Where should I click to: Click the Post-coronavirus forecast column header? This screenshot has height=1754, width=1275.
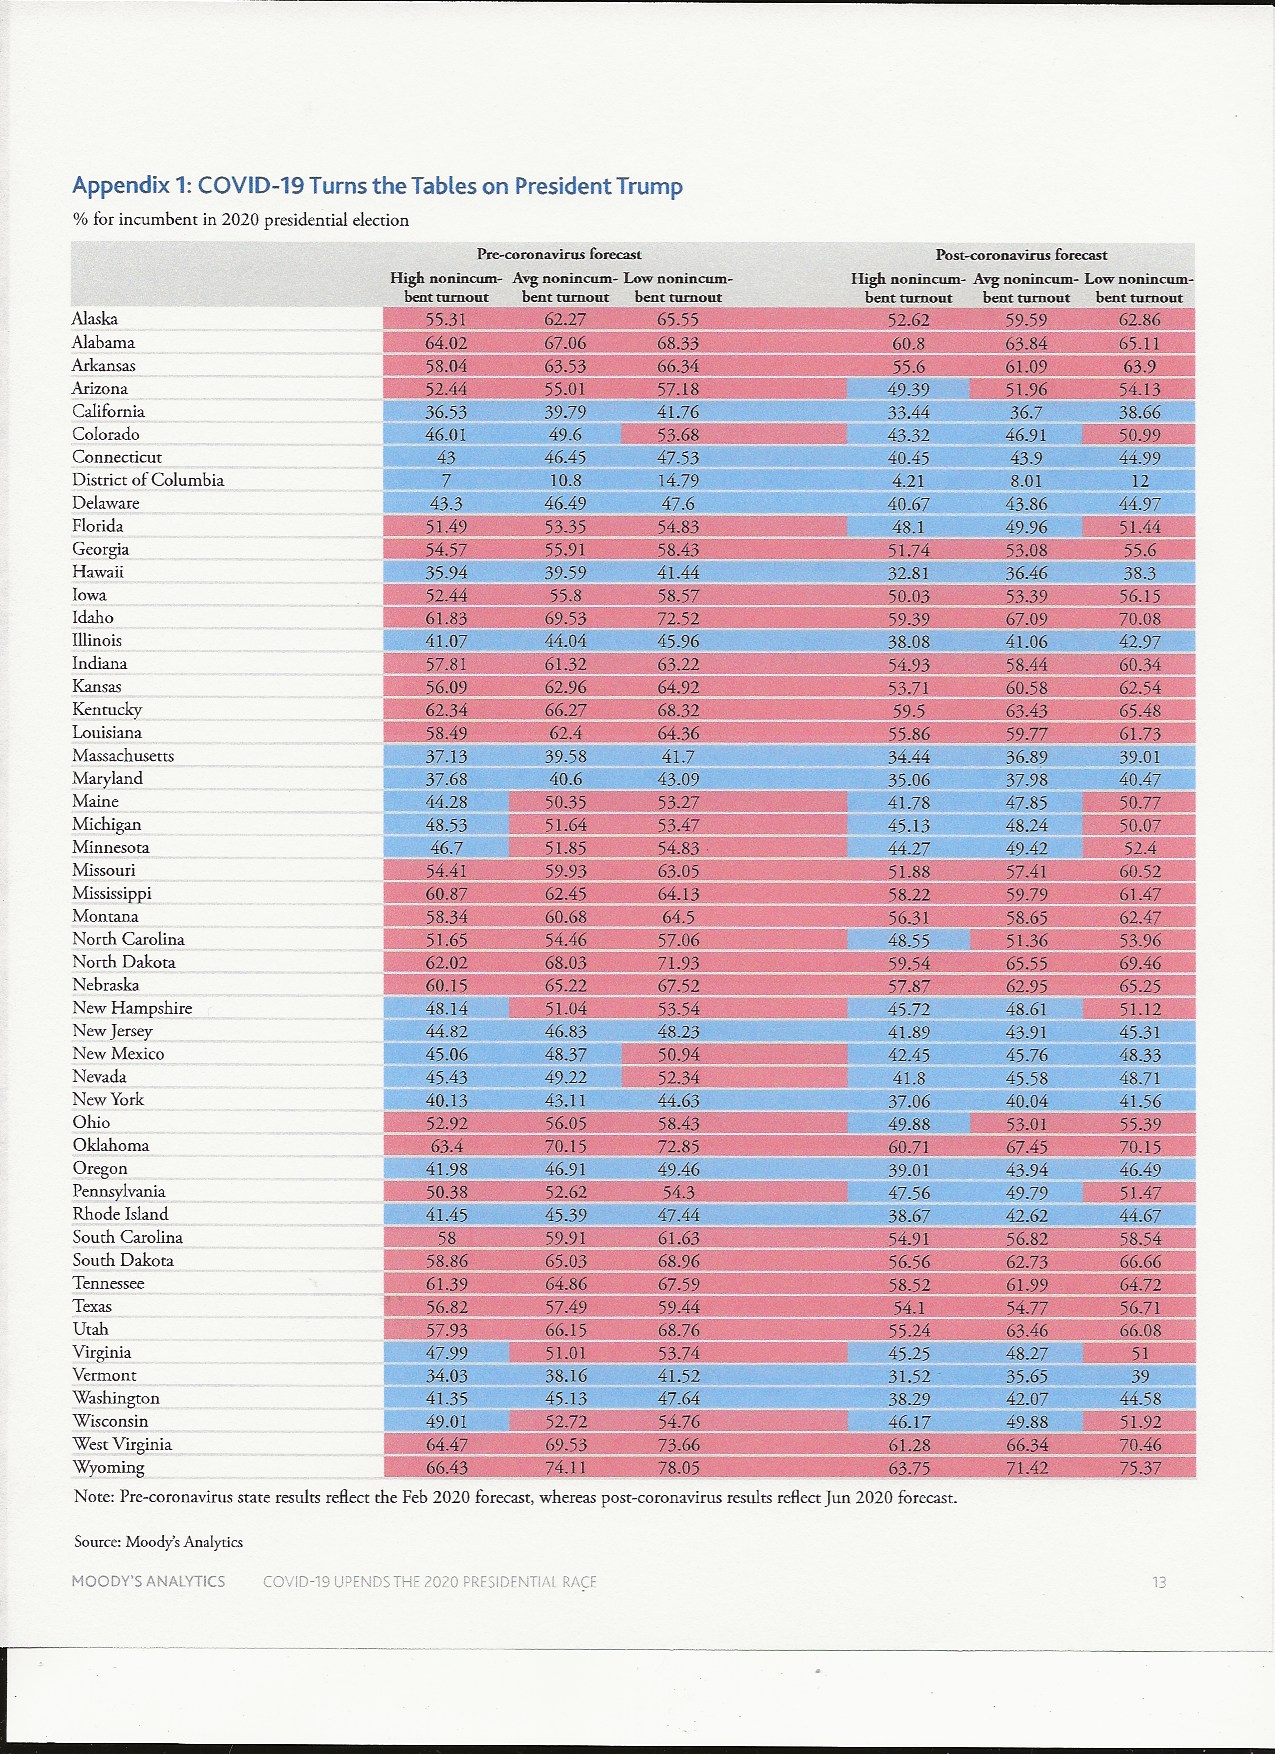pyautogui.click(x=1021, y=254)
